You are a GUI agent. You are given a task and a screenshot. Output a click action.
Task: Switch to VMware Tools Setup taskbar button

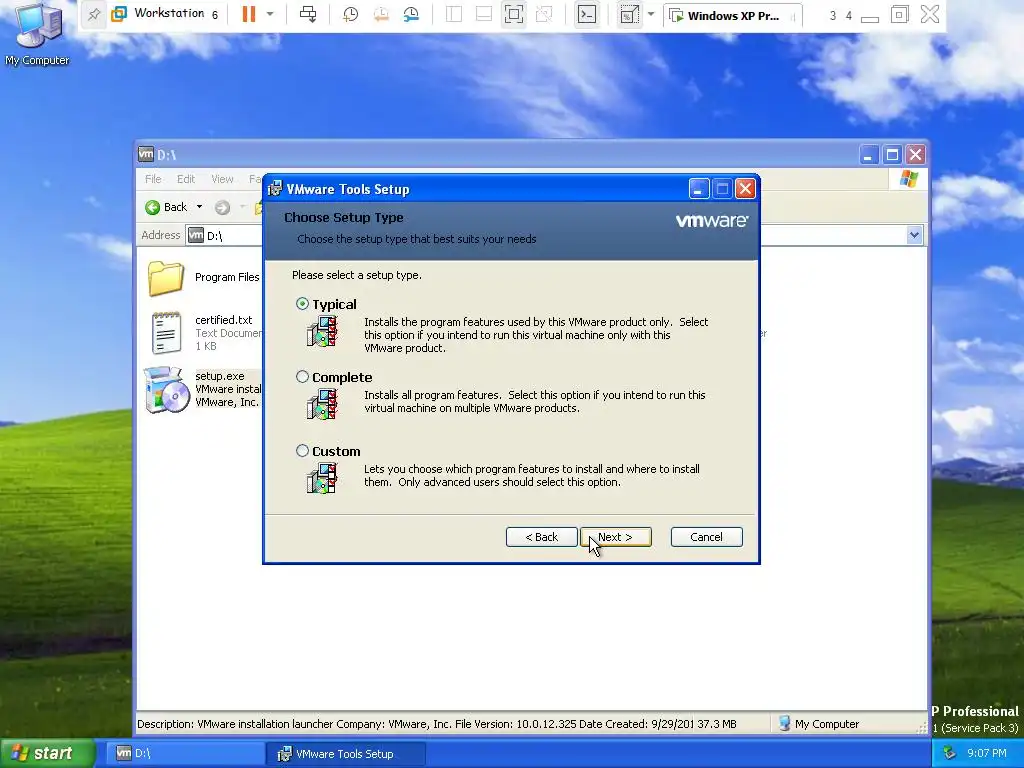pos(346,754)
